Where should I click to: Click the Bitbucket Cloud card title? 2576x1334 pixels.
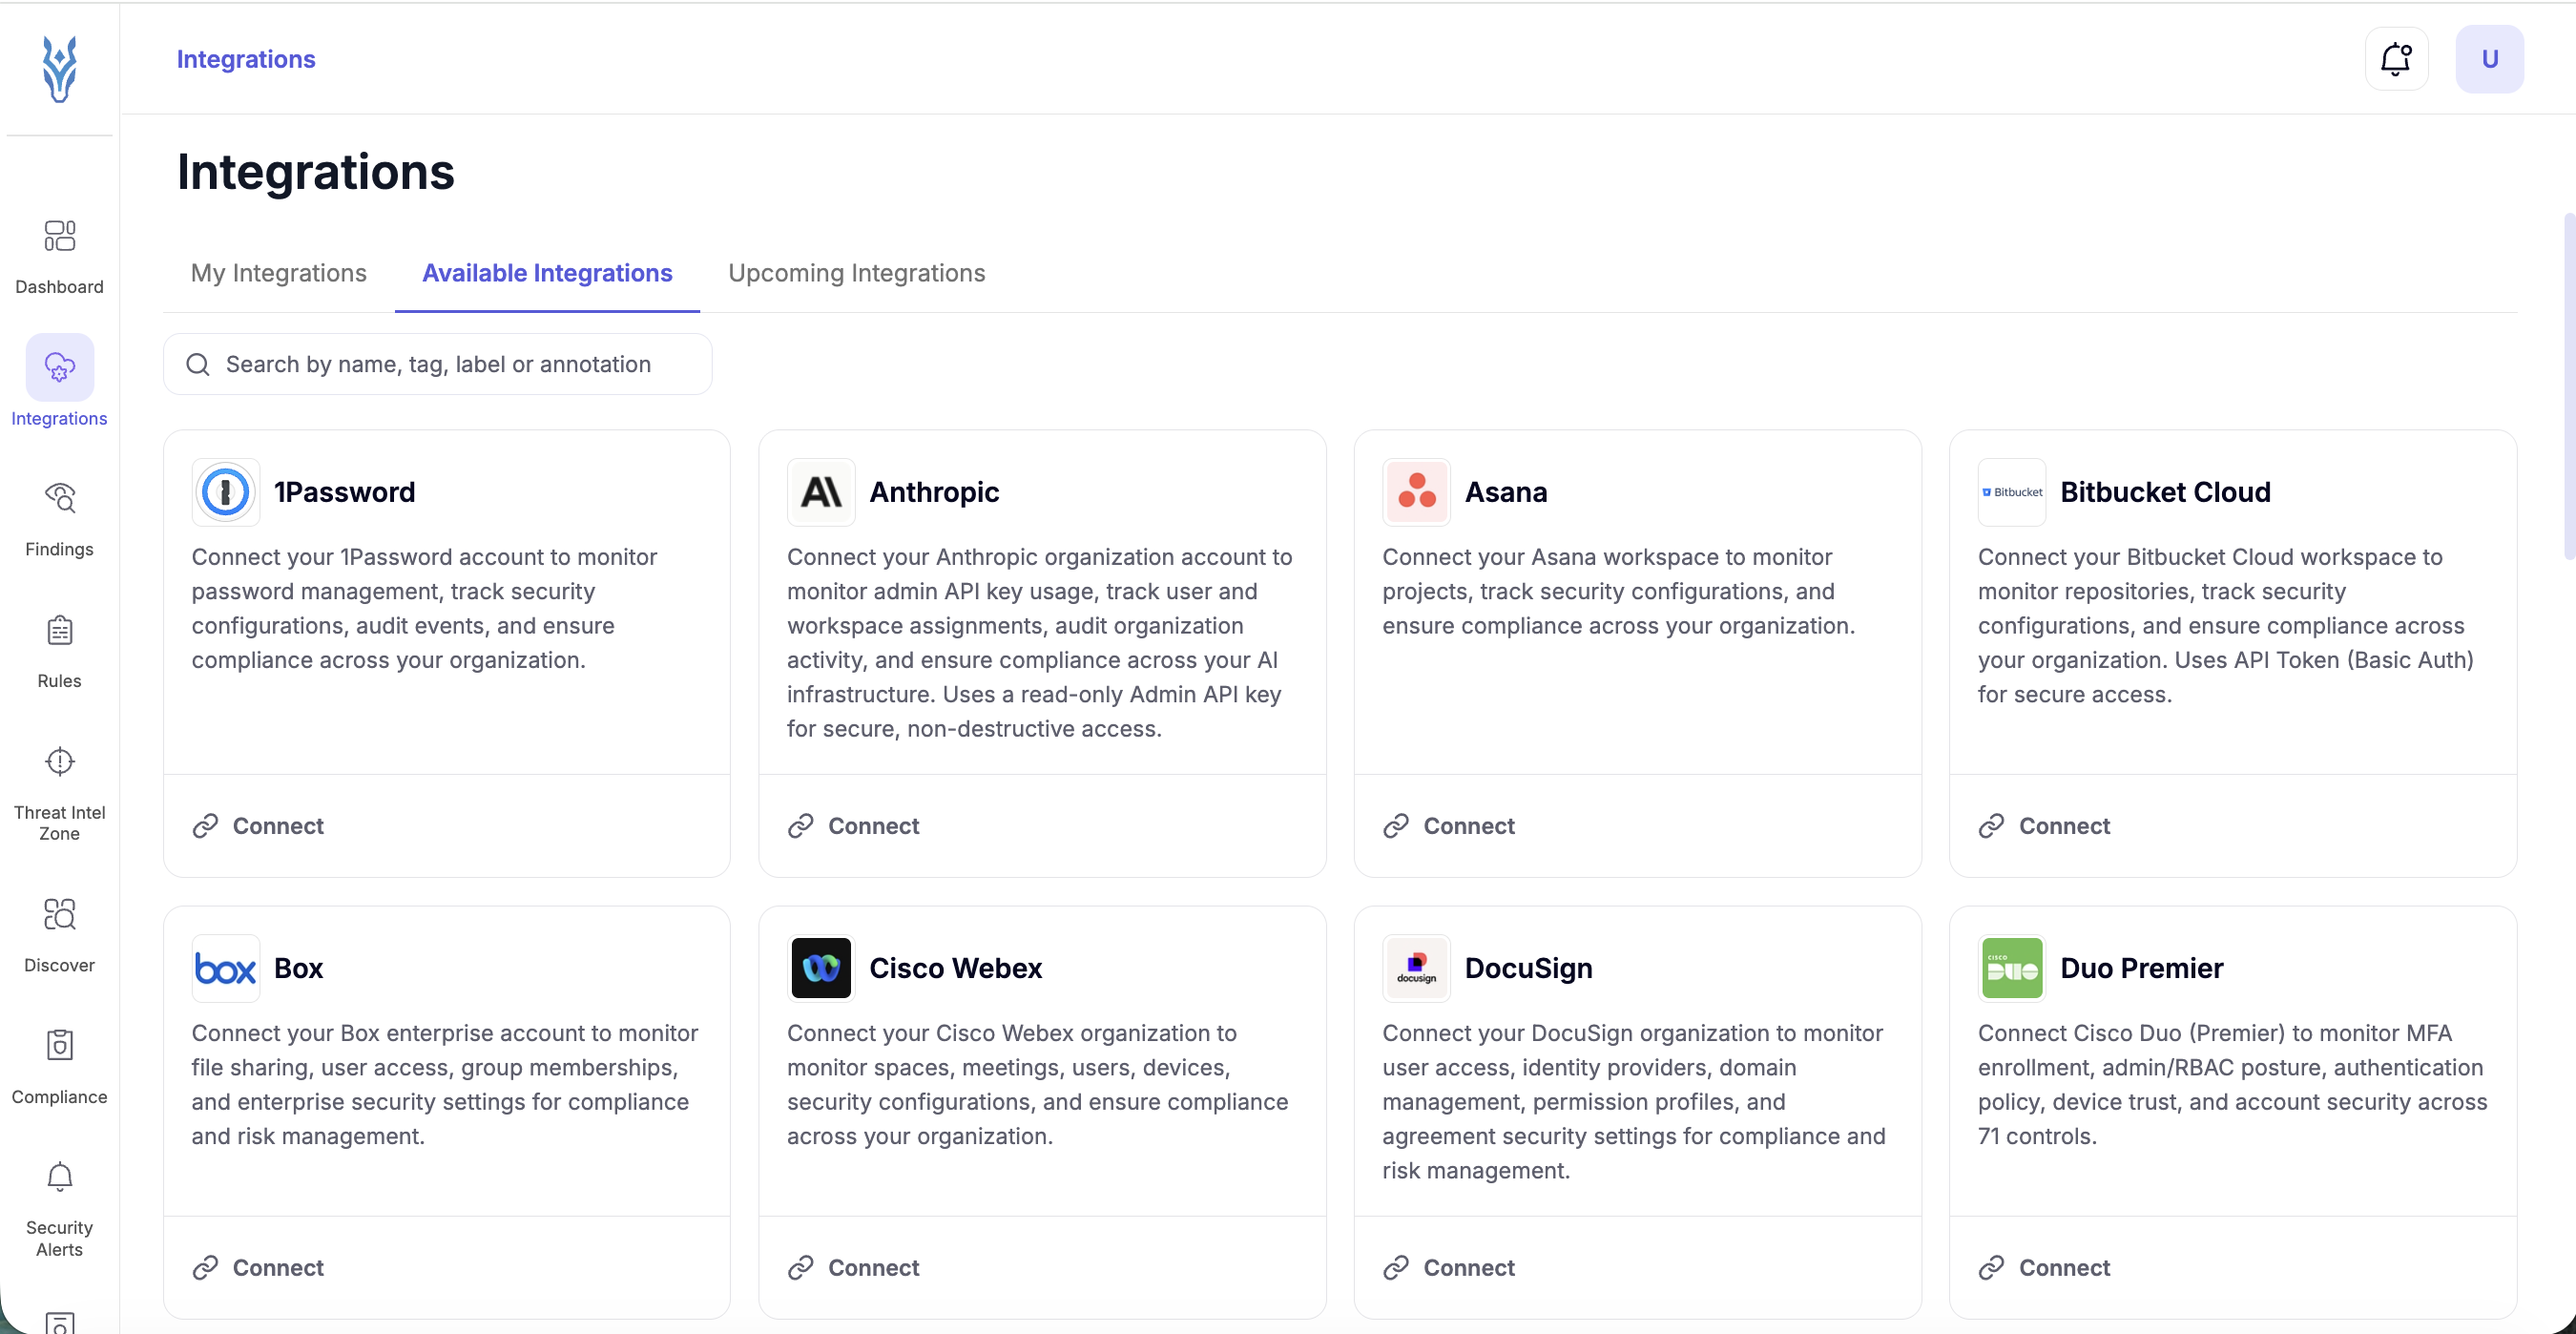[2166, 492]
